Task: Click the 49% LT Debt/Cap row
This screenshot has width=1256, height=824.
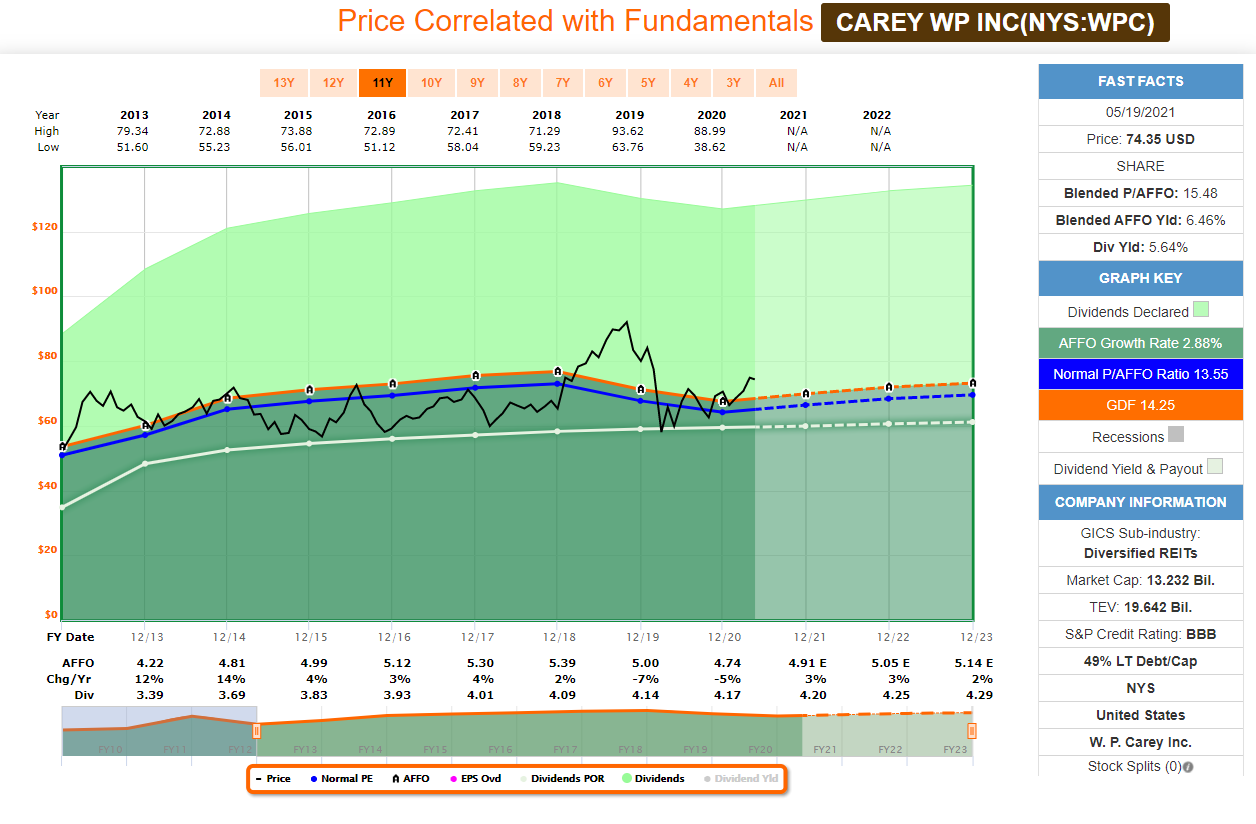Action: 1140,661
